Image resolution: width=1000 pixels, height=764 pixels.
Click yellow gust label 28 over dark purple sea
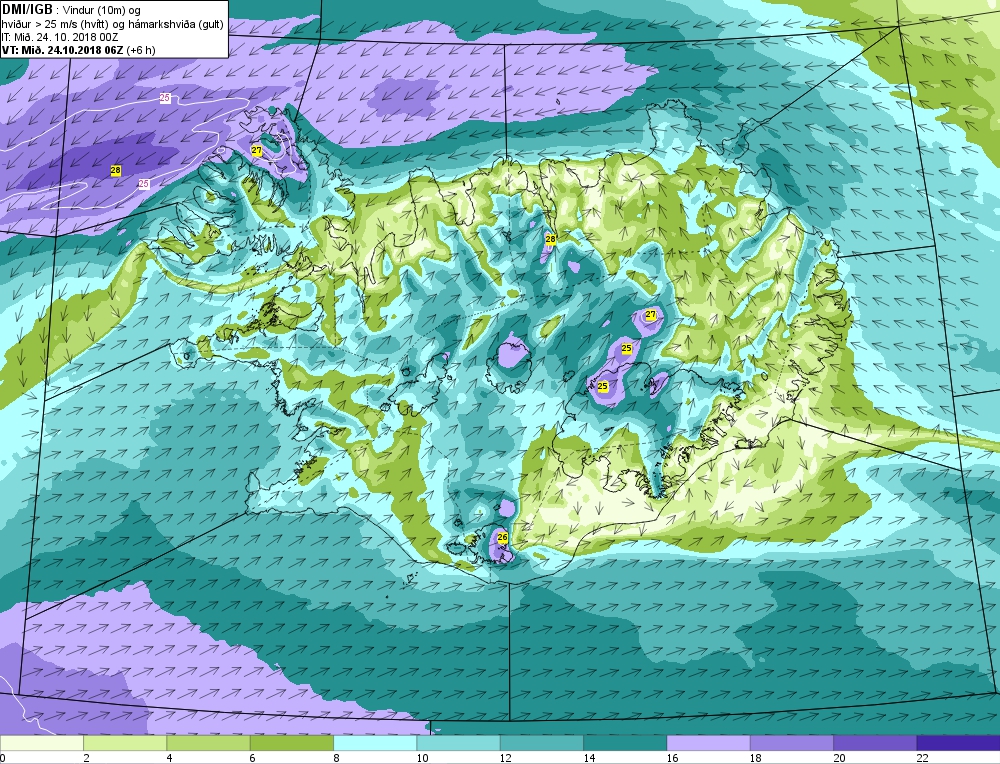pyautogui.click(x=115, y=170)
